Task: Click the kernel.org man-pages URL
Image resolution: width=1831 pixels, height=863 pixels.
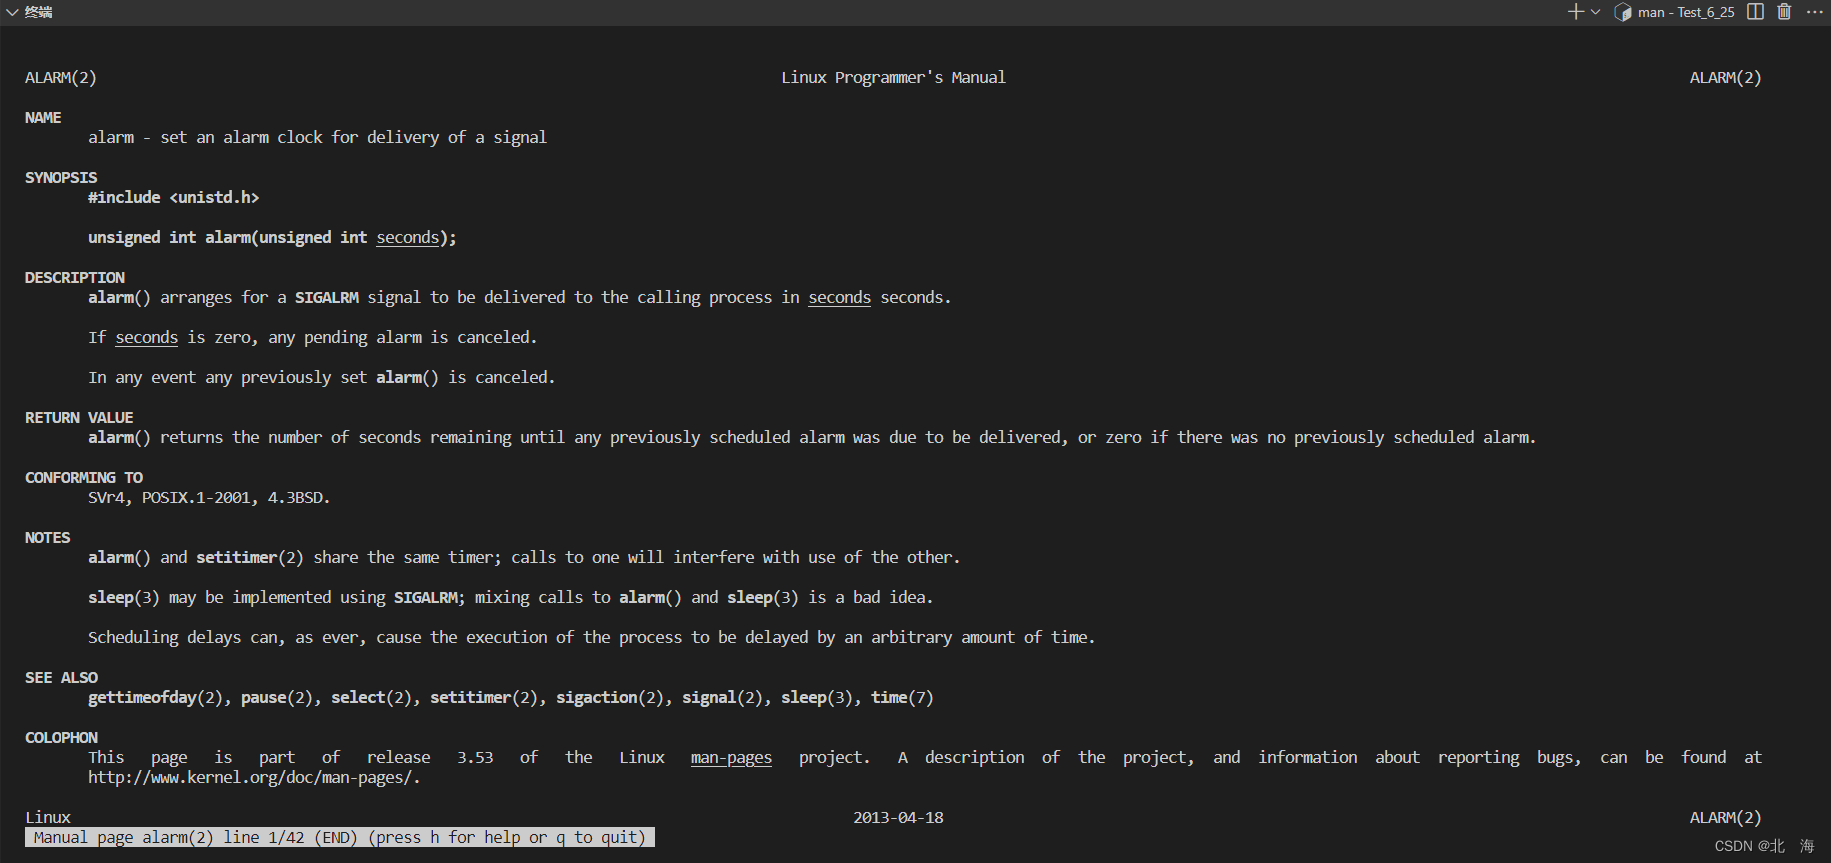Action: 254,777
